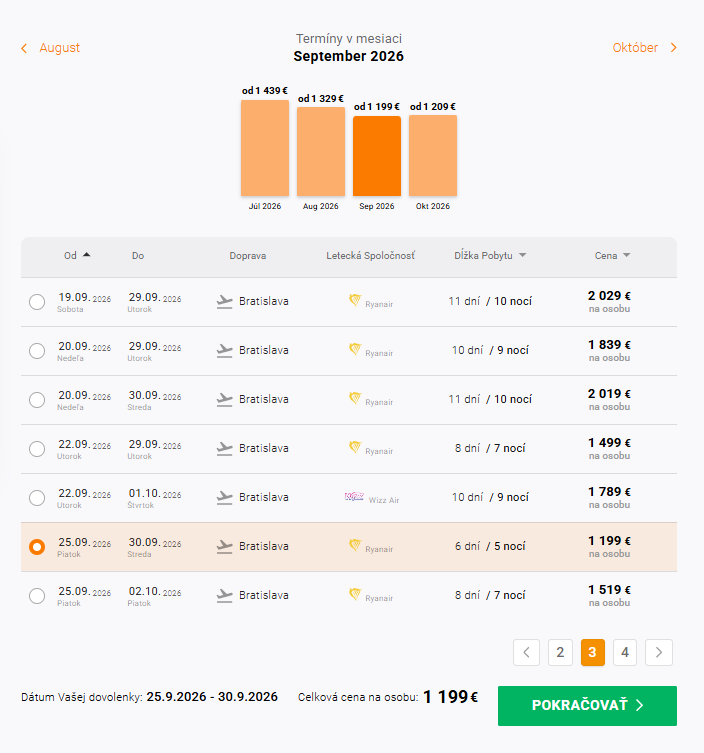
Task: Click Ryanair logo in 19.09. row
Action: click(x=355, y=301)
